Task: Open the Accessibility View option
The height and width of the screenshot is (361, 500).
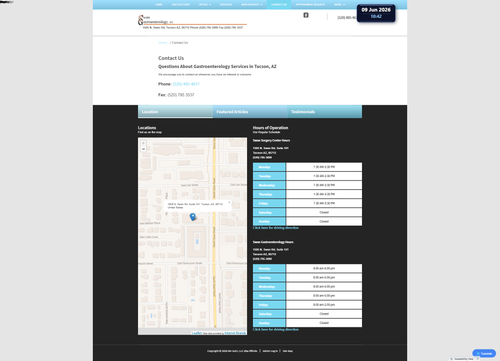Action: [463, 359]
